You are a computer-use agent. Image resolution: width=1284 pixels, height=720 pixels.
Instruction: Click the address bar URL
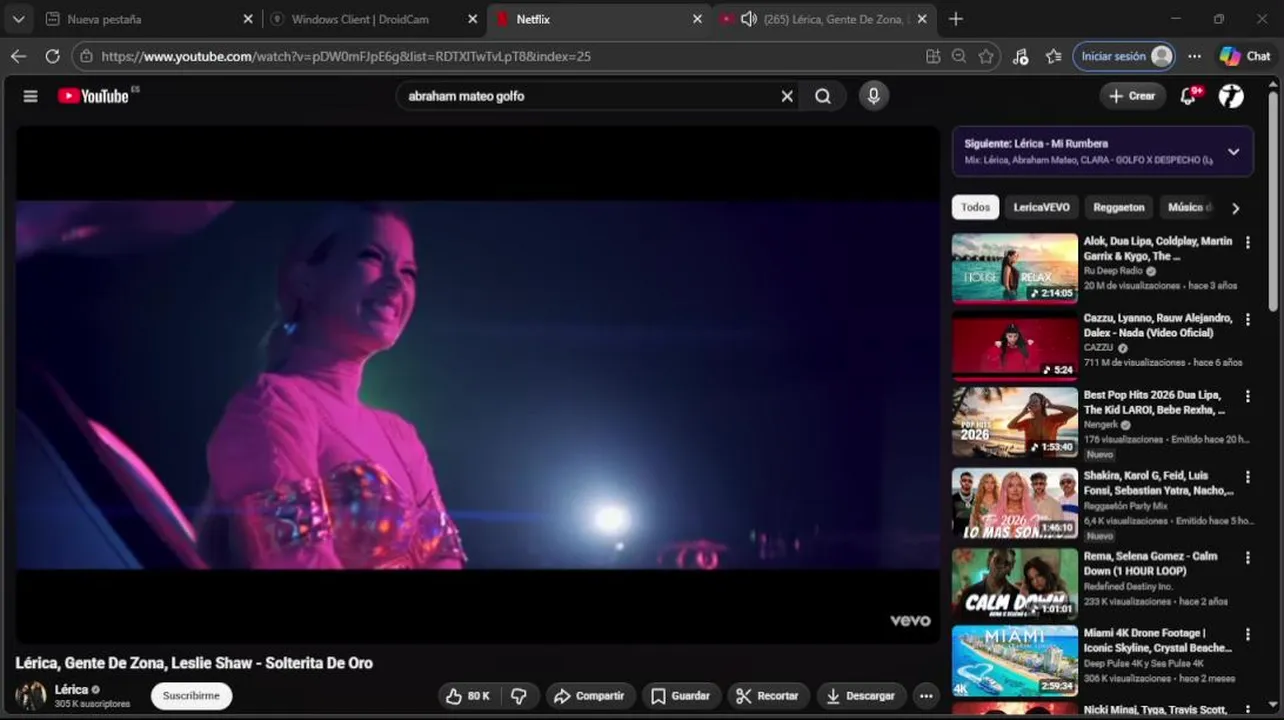click(x=346, y=56)
